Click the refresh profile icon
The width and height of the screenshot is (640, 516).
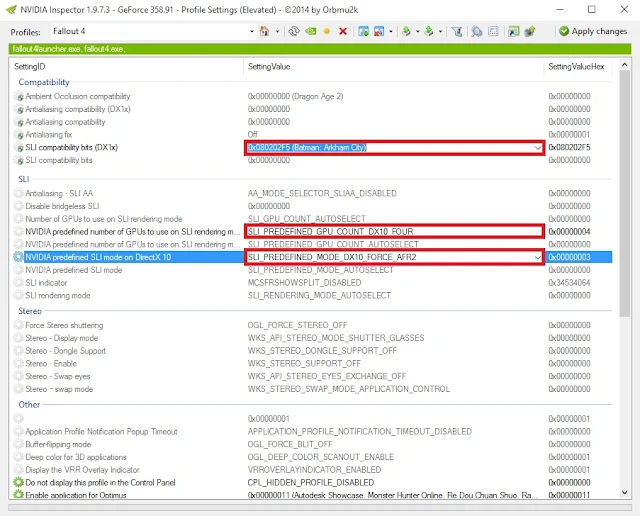point(294,31)
